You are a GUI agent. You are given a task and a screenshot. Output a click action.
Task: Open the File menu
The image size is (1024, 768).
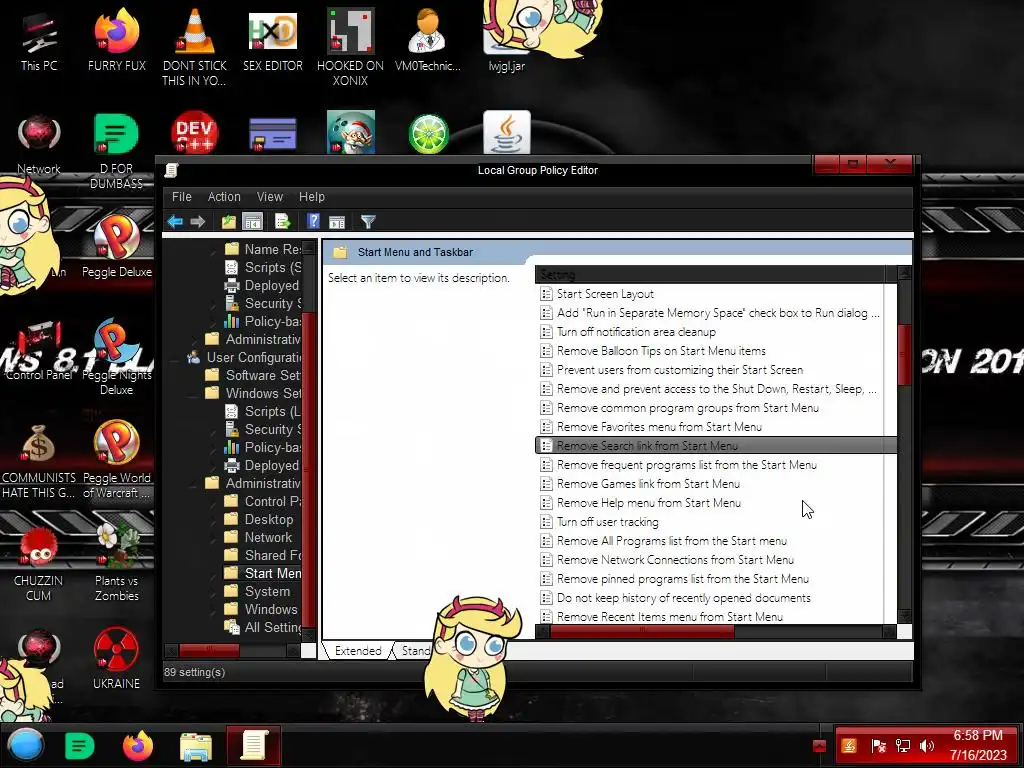182,197
